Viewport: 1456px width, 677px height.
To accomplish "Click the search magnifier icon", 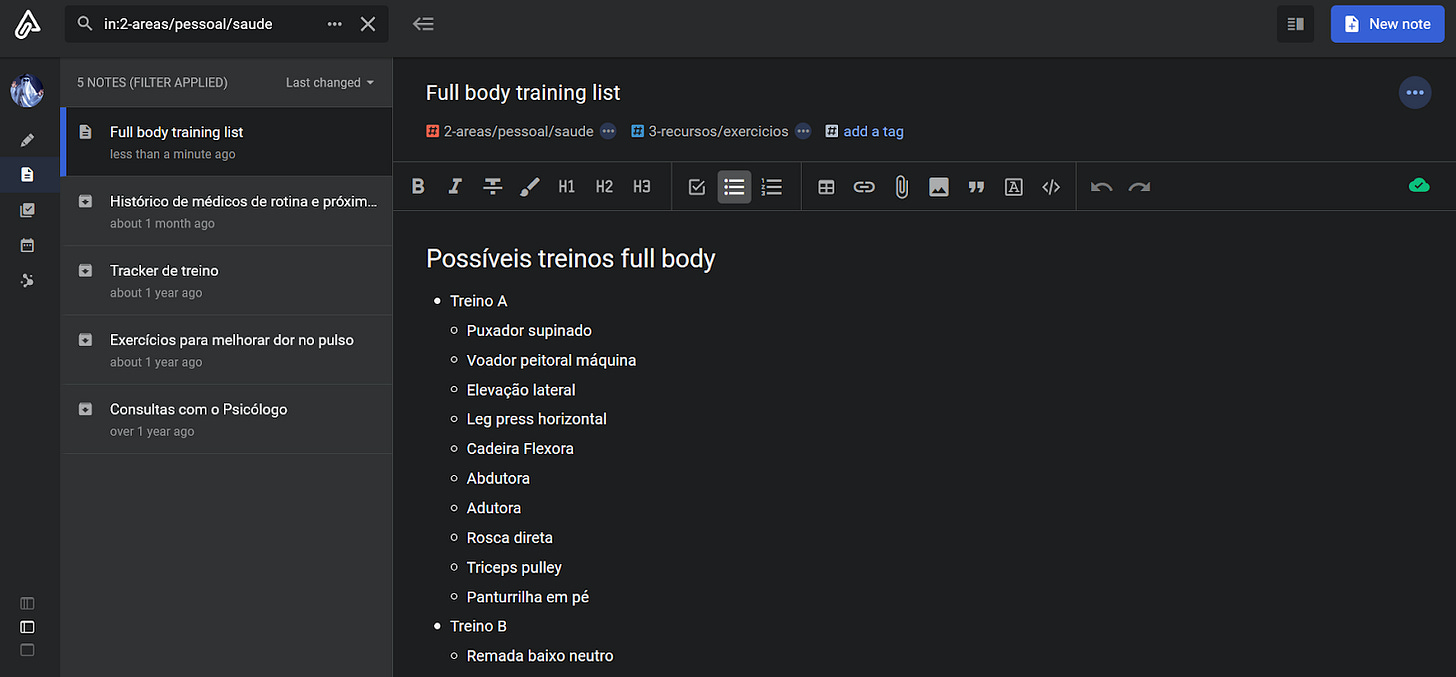I will click(85, 24).
